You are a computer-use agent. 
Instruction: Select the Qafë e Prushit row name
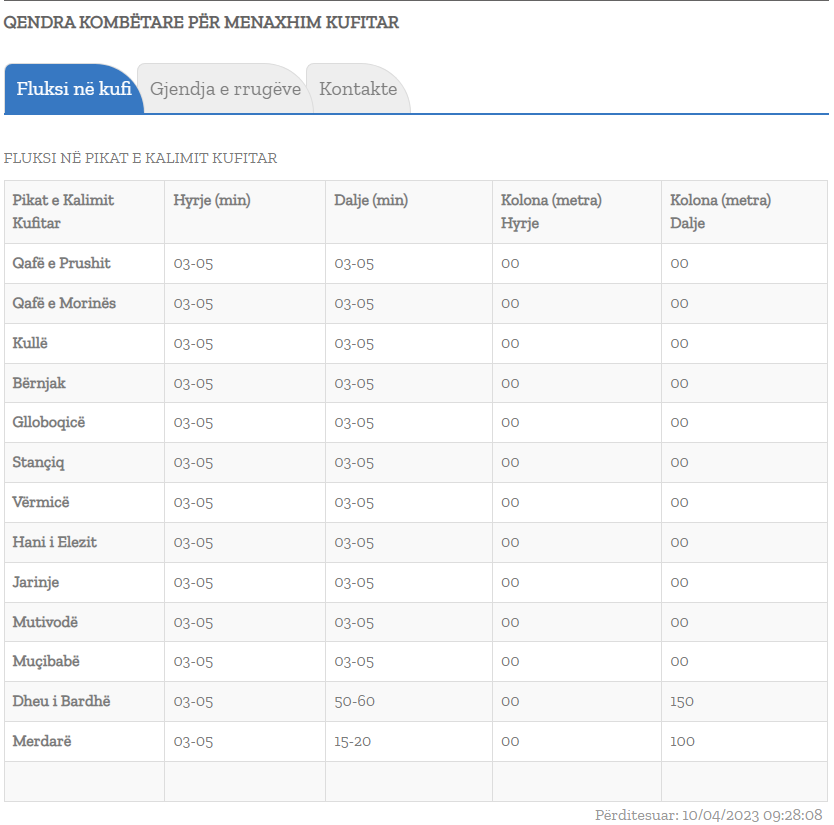coord(61,264)
